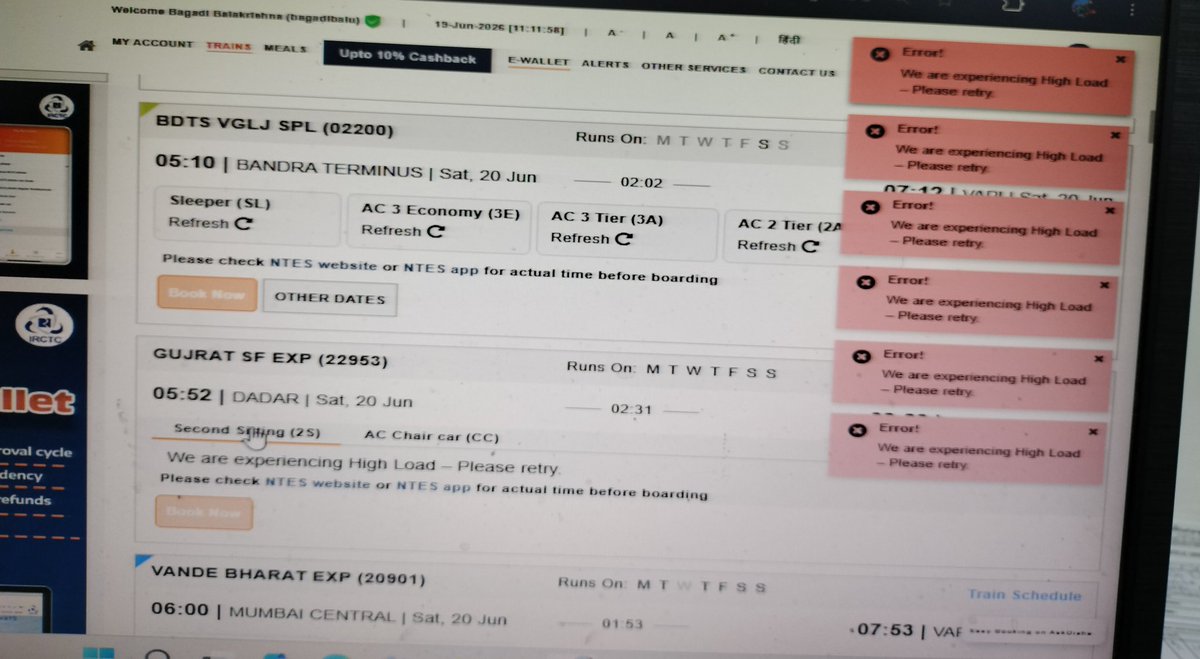Open the CONTACT US page

(797, 72)
